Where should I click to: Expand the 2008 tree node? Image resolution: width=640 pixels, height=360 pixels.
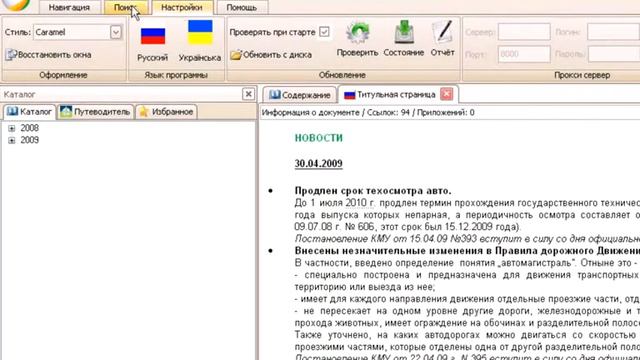(x=12, y=128)
